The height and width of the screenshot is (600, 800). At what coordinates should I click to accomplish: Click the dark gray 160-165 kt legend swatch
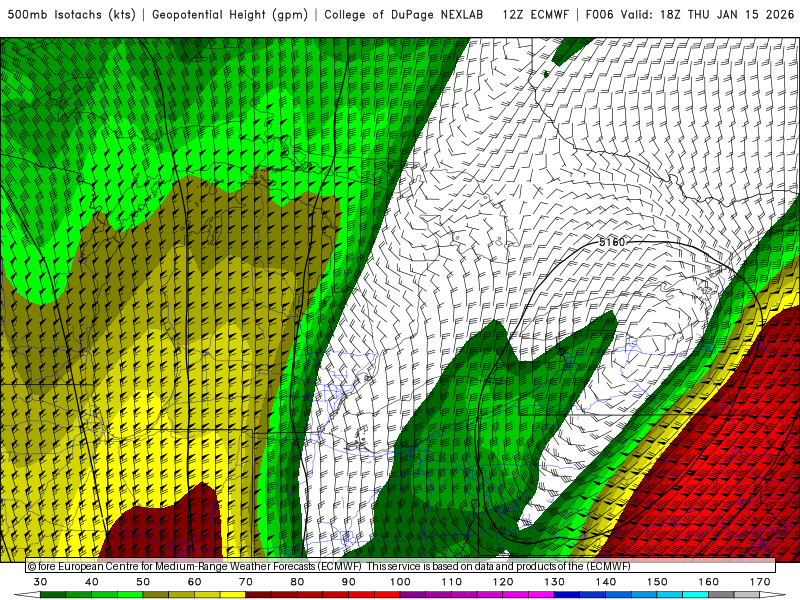[x=721, y=595]
